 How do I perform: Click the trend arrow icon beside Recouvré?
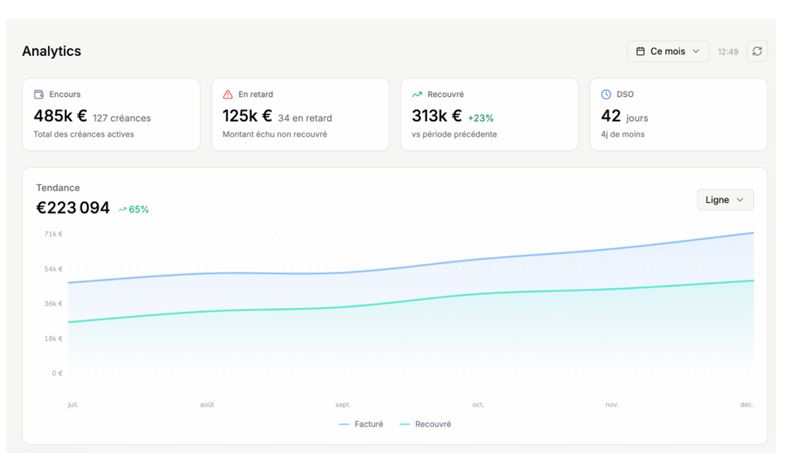point(417,94)
